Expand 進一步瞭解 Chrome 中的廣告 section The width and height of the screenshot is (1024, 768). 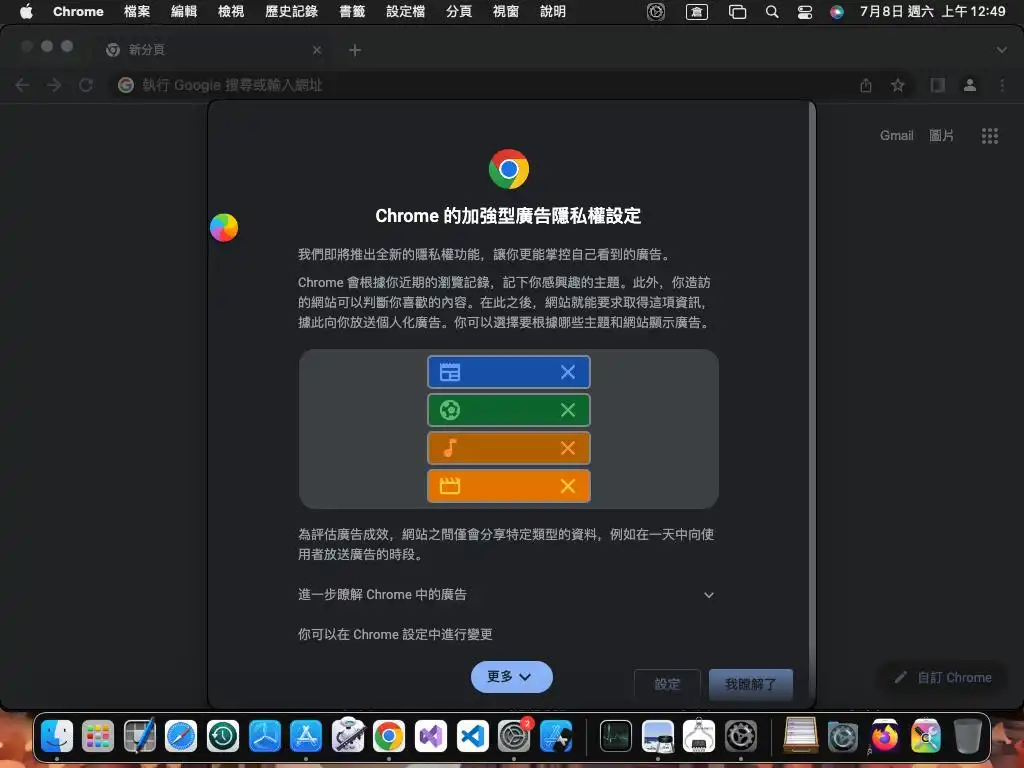(x=506, y=595)
